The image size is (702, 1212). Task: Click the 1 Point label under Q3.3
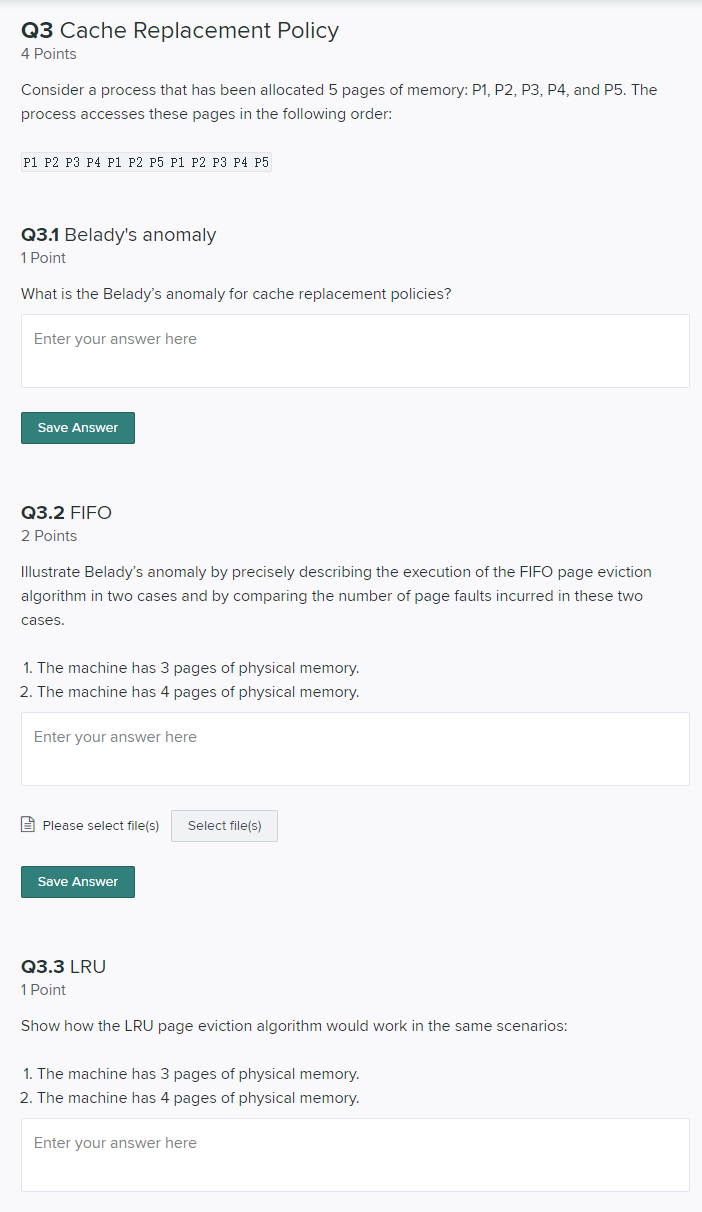click(x=42, y=990)
